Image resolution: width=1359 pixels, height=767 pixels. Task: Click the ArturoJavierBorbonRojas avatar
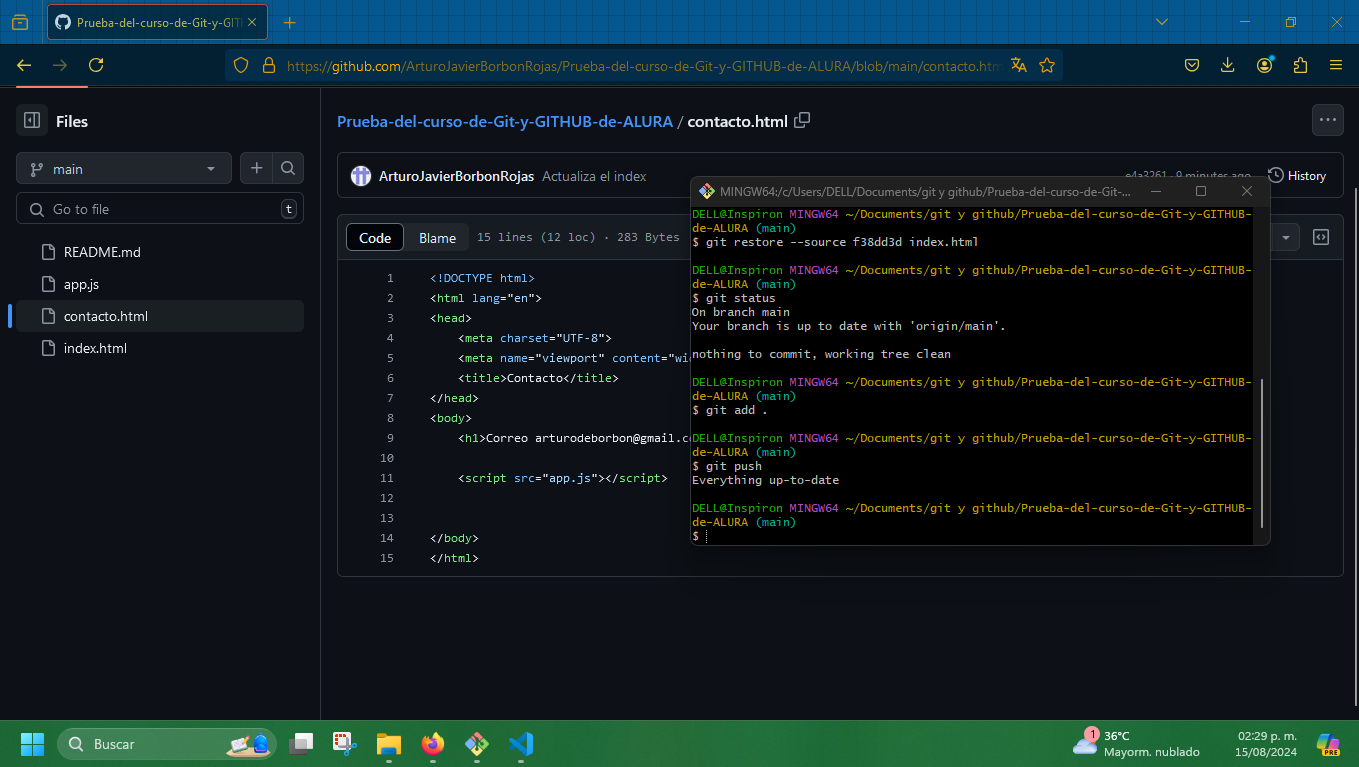[361, 176]
